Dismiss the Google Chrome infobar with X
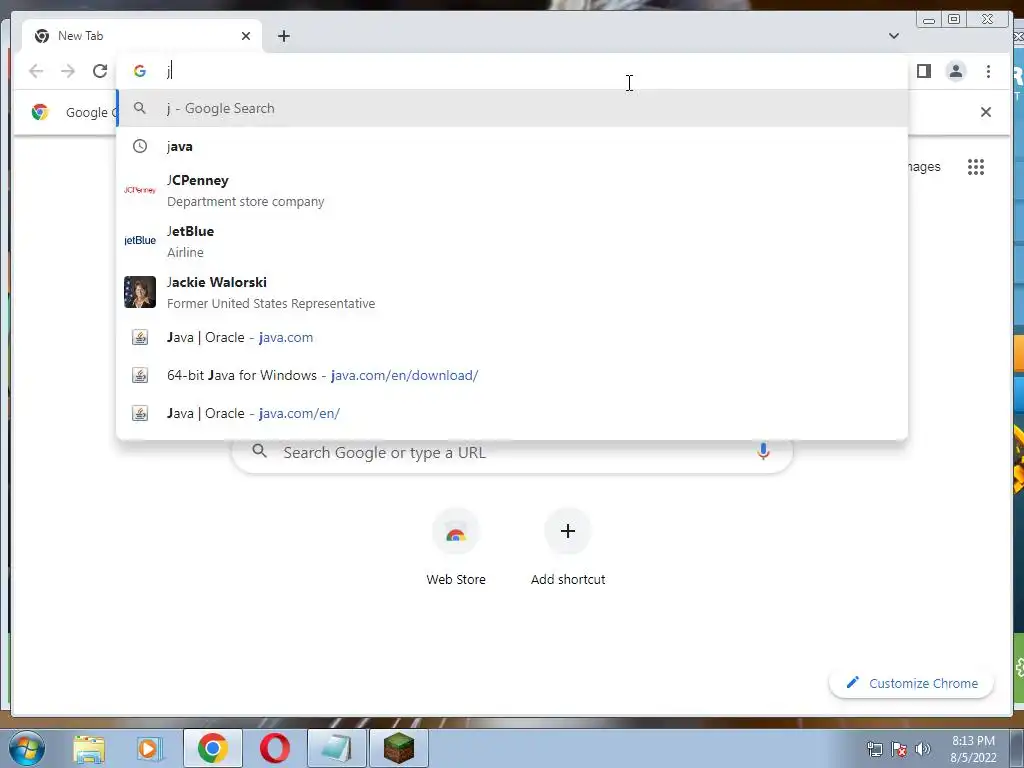The width and height of the screenshot is (1024, 768). [985, 112]
